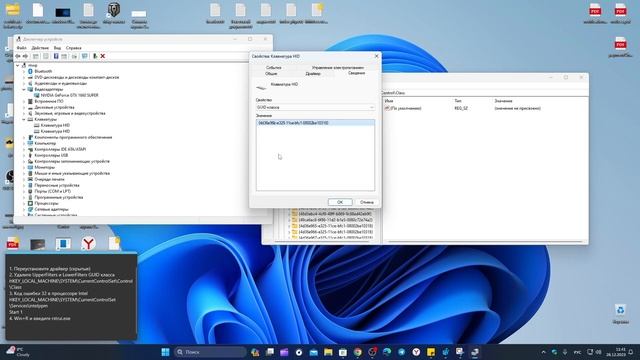This screenshot has height=360, width=640.
Task: Click the registry values pane horizontal scrollbar
Action: point(485,242)
